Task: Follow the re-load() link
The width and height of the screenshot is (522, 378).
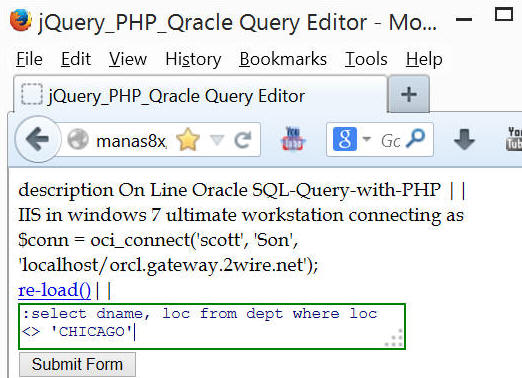Action: (54, 290)
